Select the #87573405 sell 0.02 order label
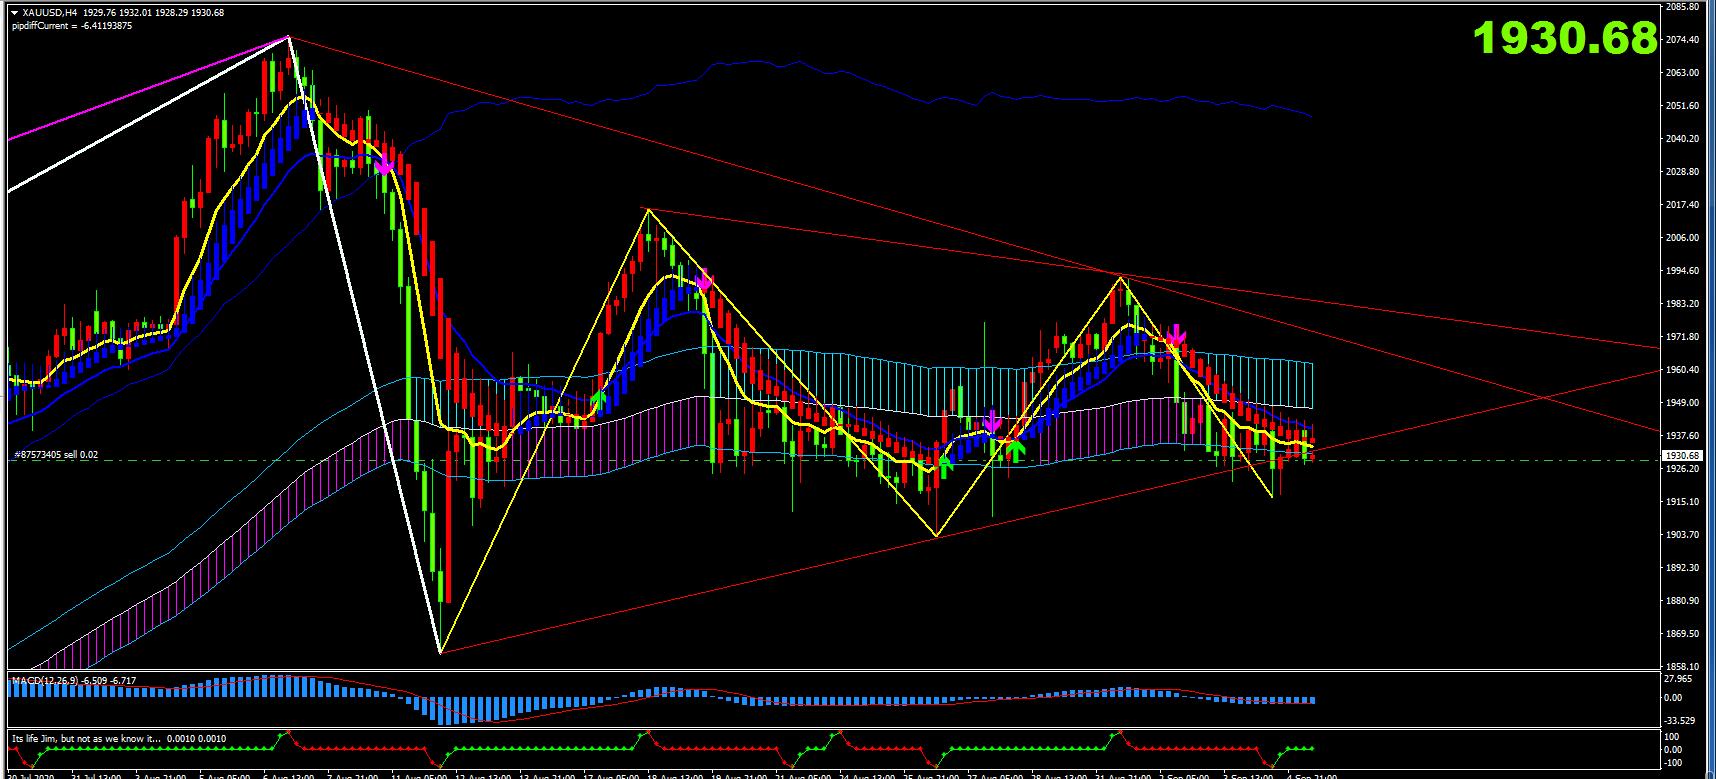1716x779 pixels. click(57, 455)
